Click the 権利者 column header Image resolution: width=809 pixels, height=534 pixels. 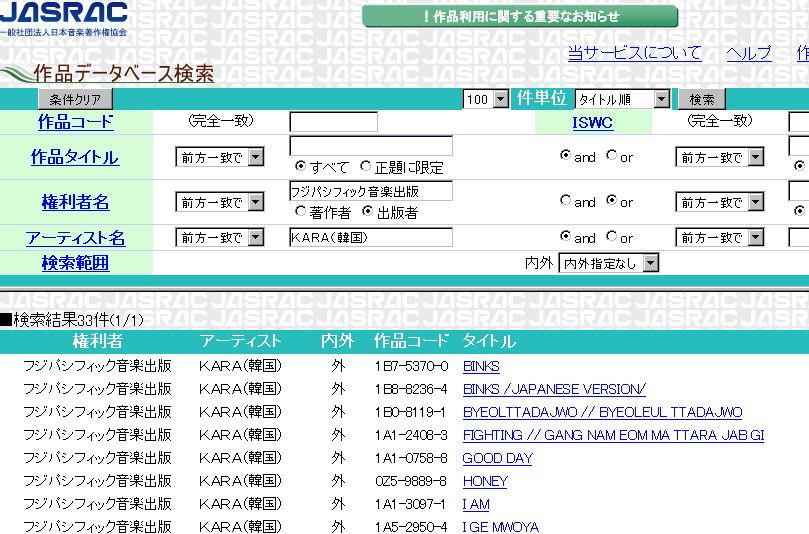click(x=98, y=341)
